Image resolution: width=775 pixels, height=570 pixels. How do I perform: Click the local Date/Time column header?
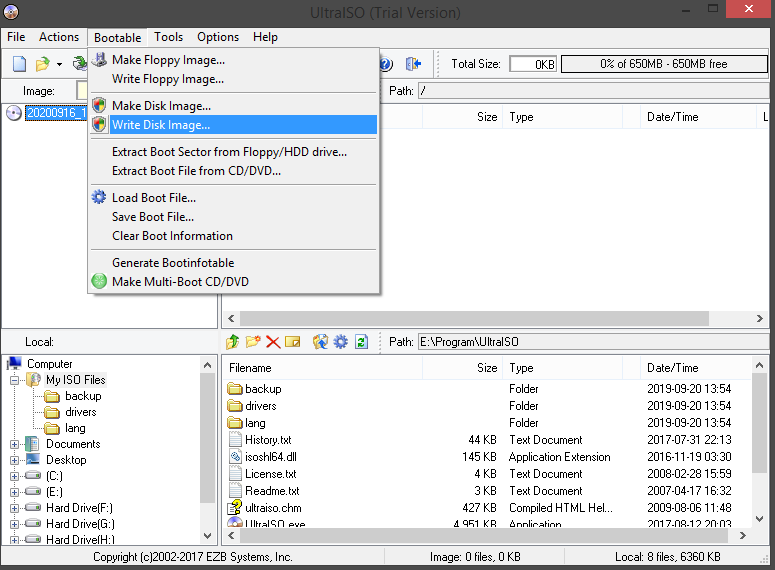point(696,368)
